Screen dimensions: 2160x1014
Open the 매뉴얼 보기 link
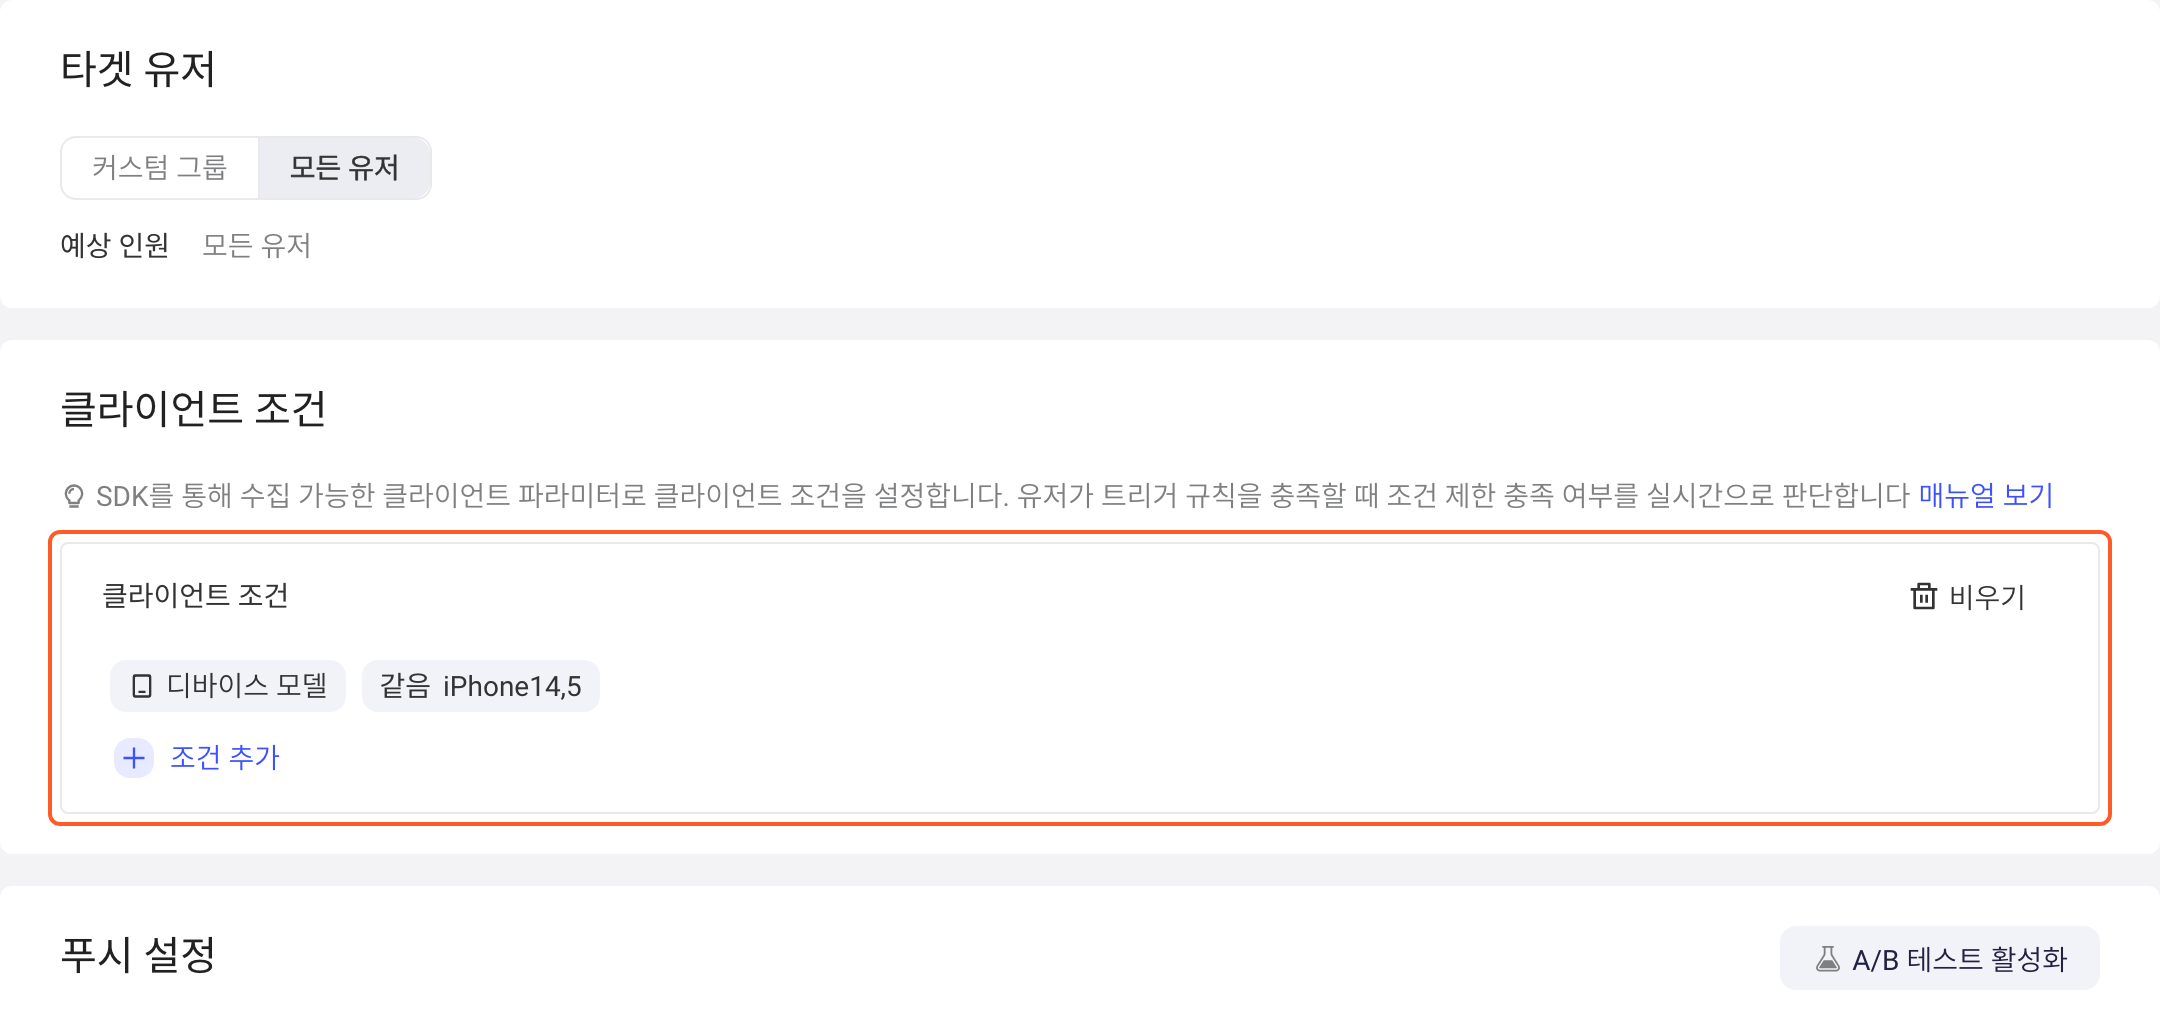[1986, 495]
